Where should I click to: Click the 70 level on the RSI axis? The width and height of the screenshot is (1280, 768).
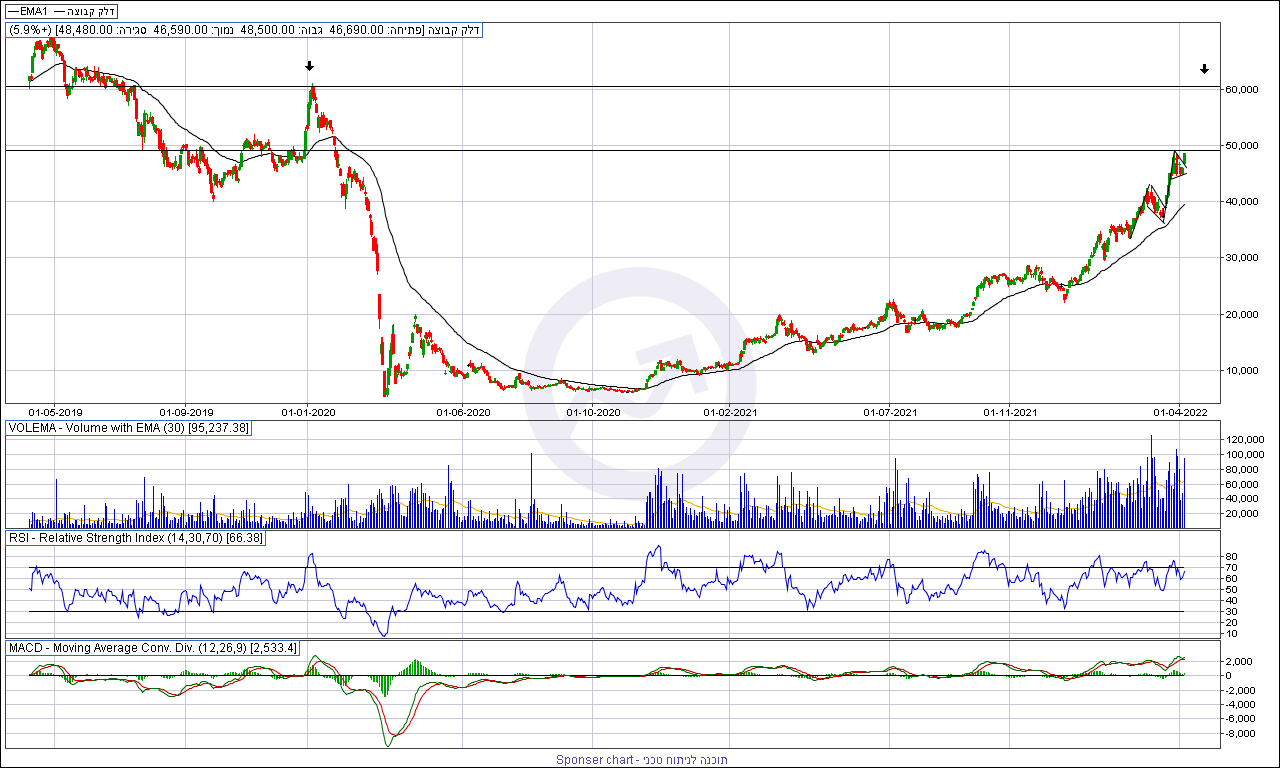1233,568
